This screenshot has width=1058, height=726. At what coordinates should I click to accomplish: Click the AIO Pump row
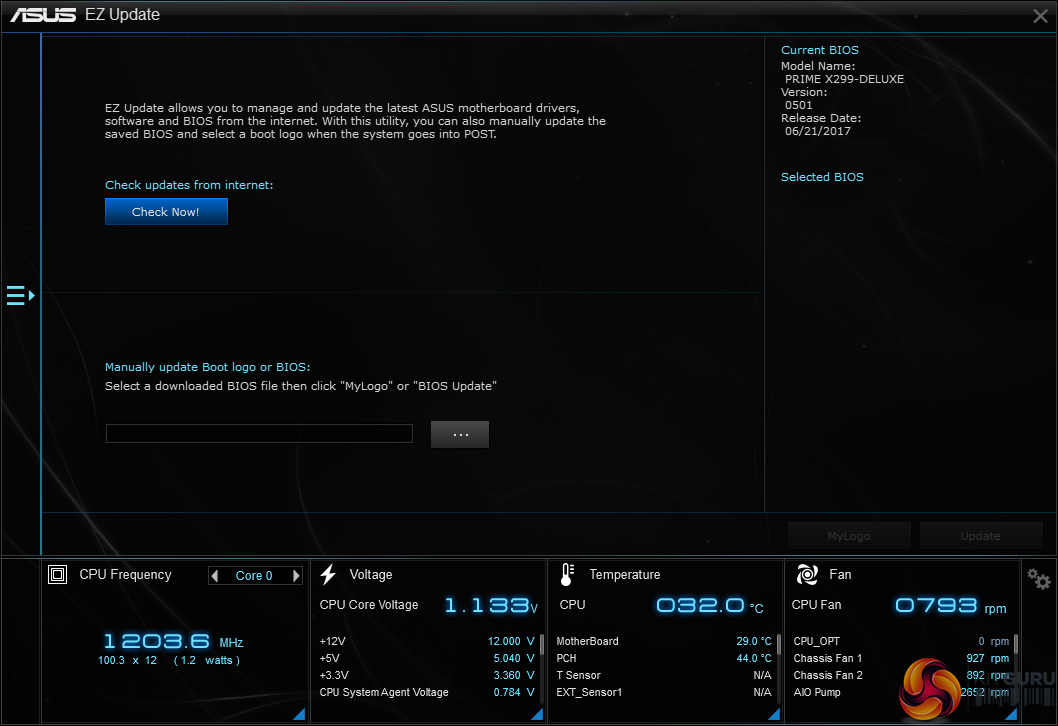pyautogui.click(x=901, y=692)
